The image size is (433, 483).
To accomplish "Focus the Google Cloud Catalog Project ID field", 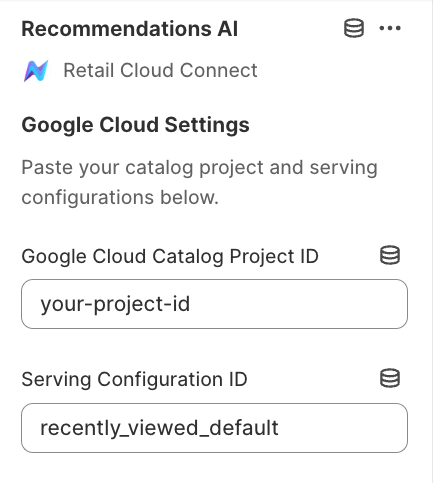I will tap(214, 304).
